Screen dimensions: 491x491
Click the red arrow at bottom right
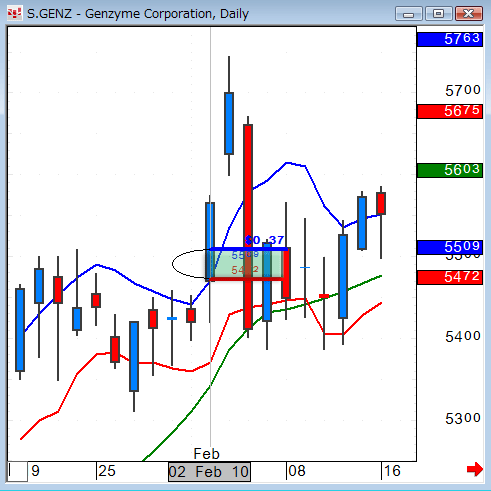[475, 469]
